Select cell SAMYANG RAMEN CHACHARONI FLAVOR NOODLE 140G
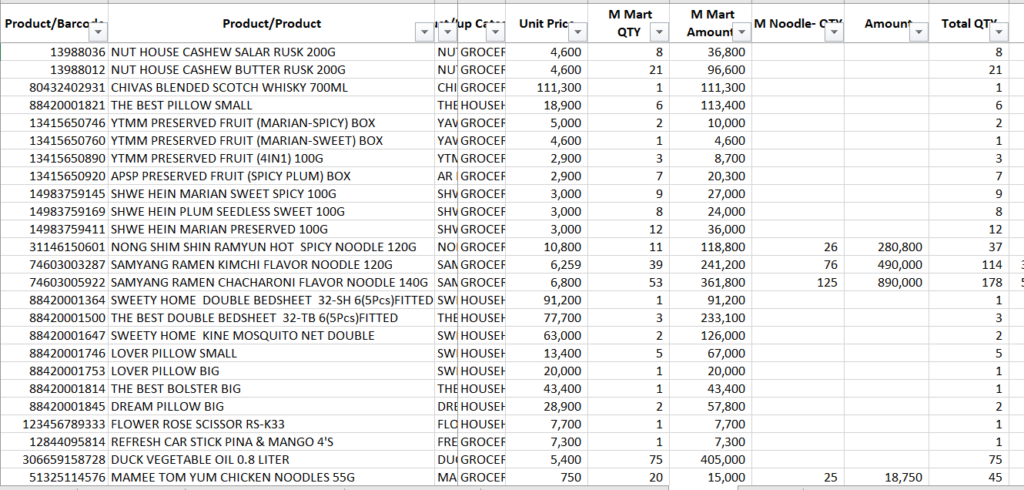 click(272, 282)
